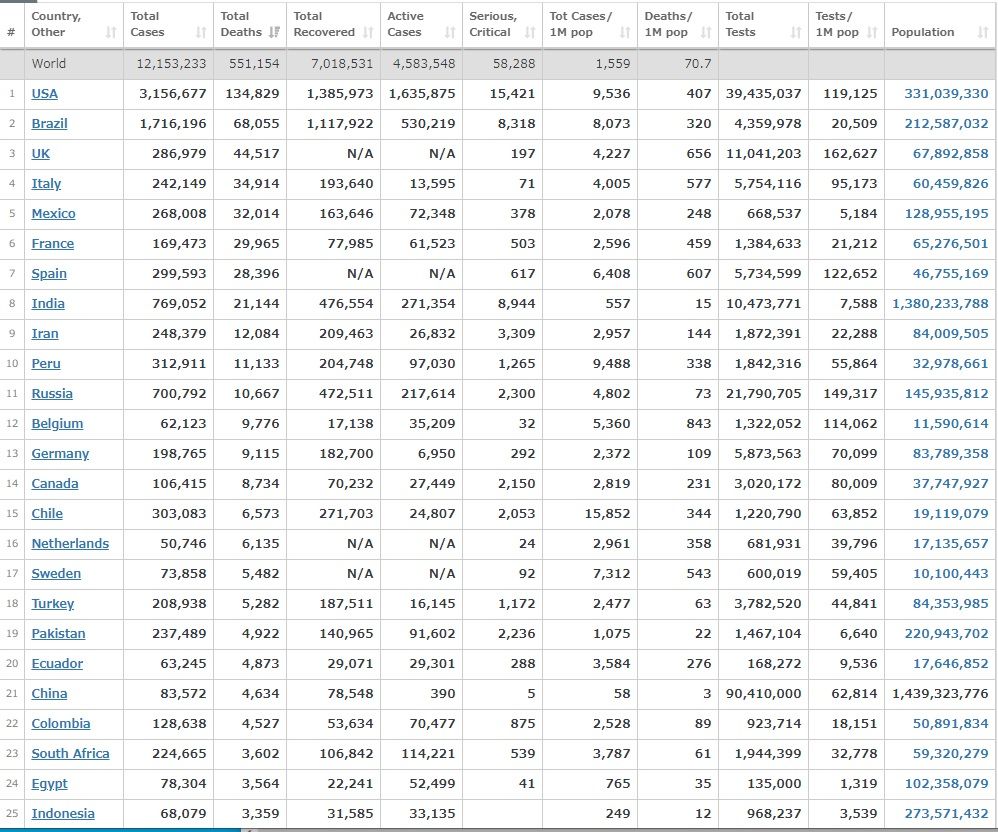The image size is (998, 832).
Task: Click the # rank column header
Action: [x=11, y=32]
